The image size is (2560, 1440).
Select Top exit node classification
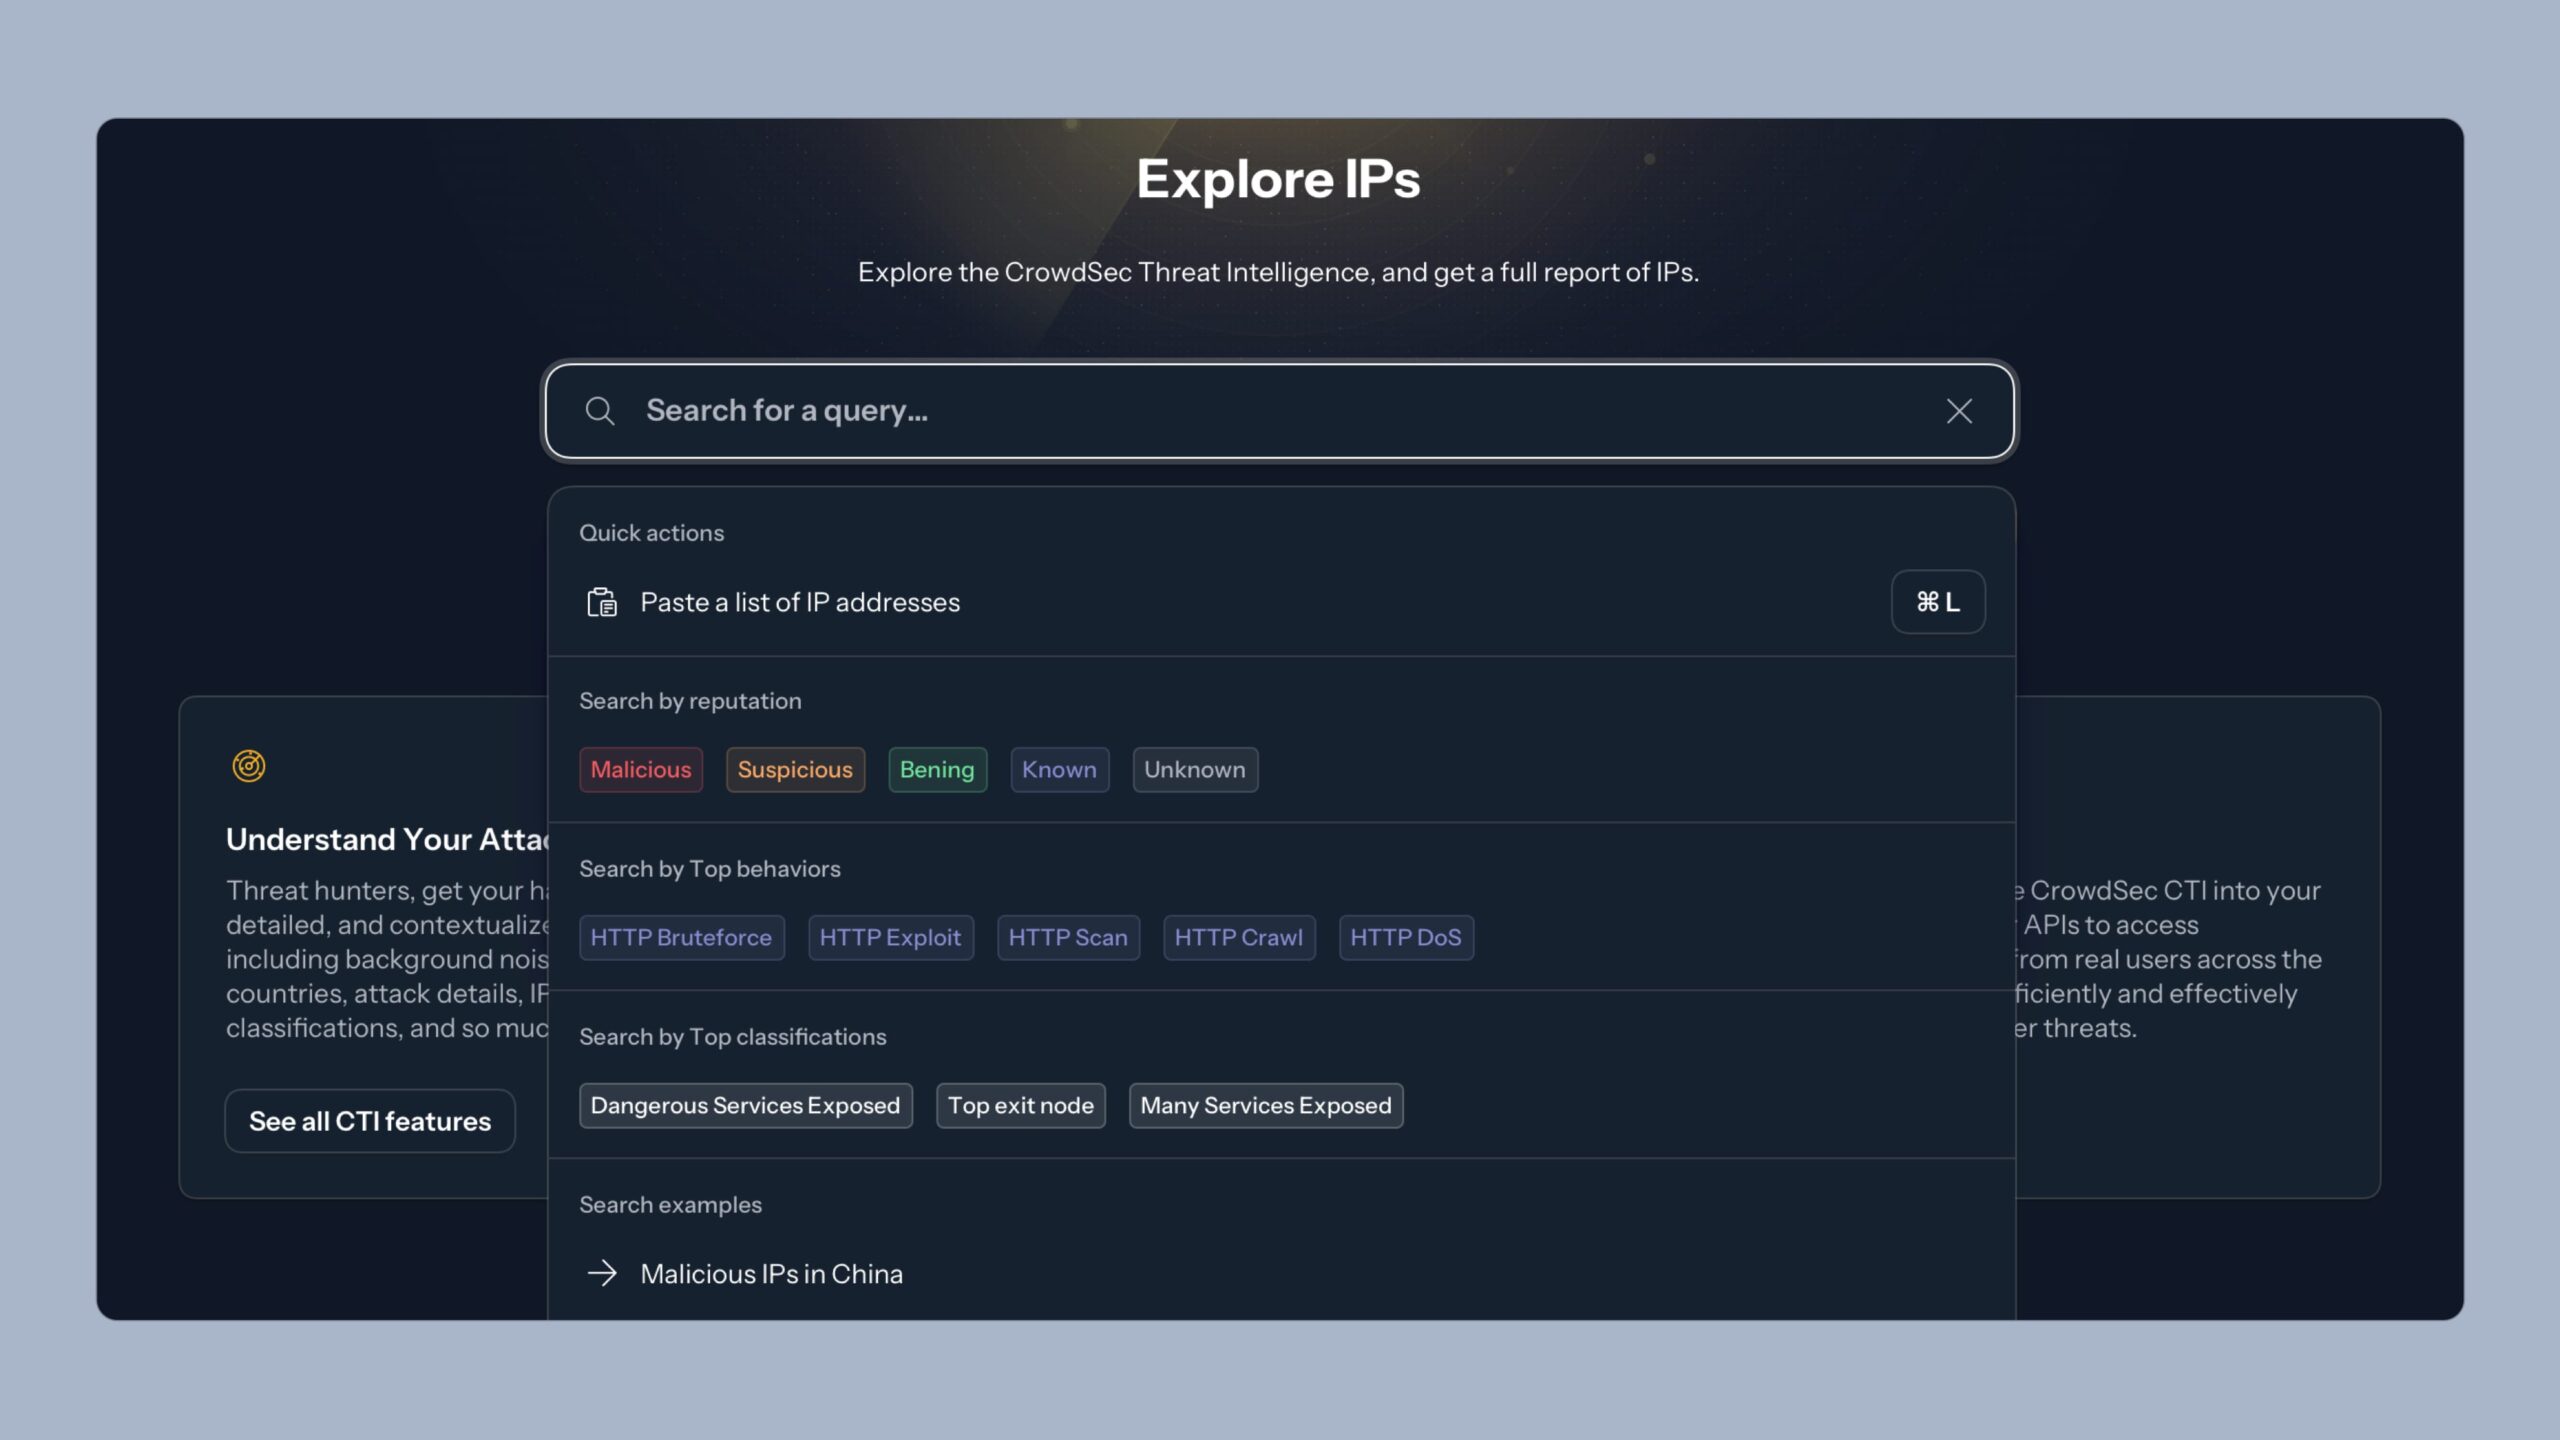pyautogui.click(x=1021, y=1106)
